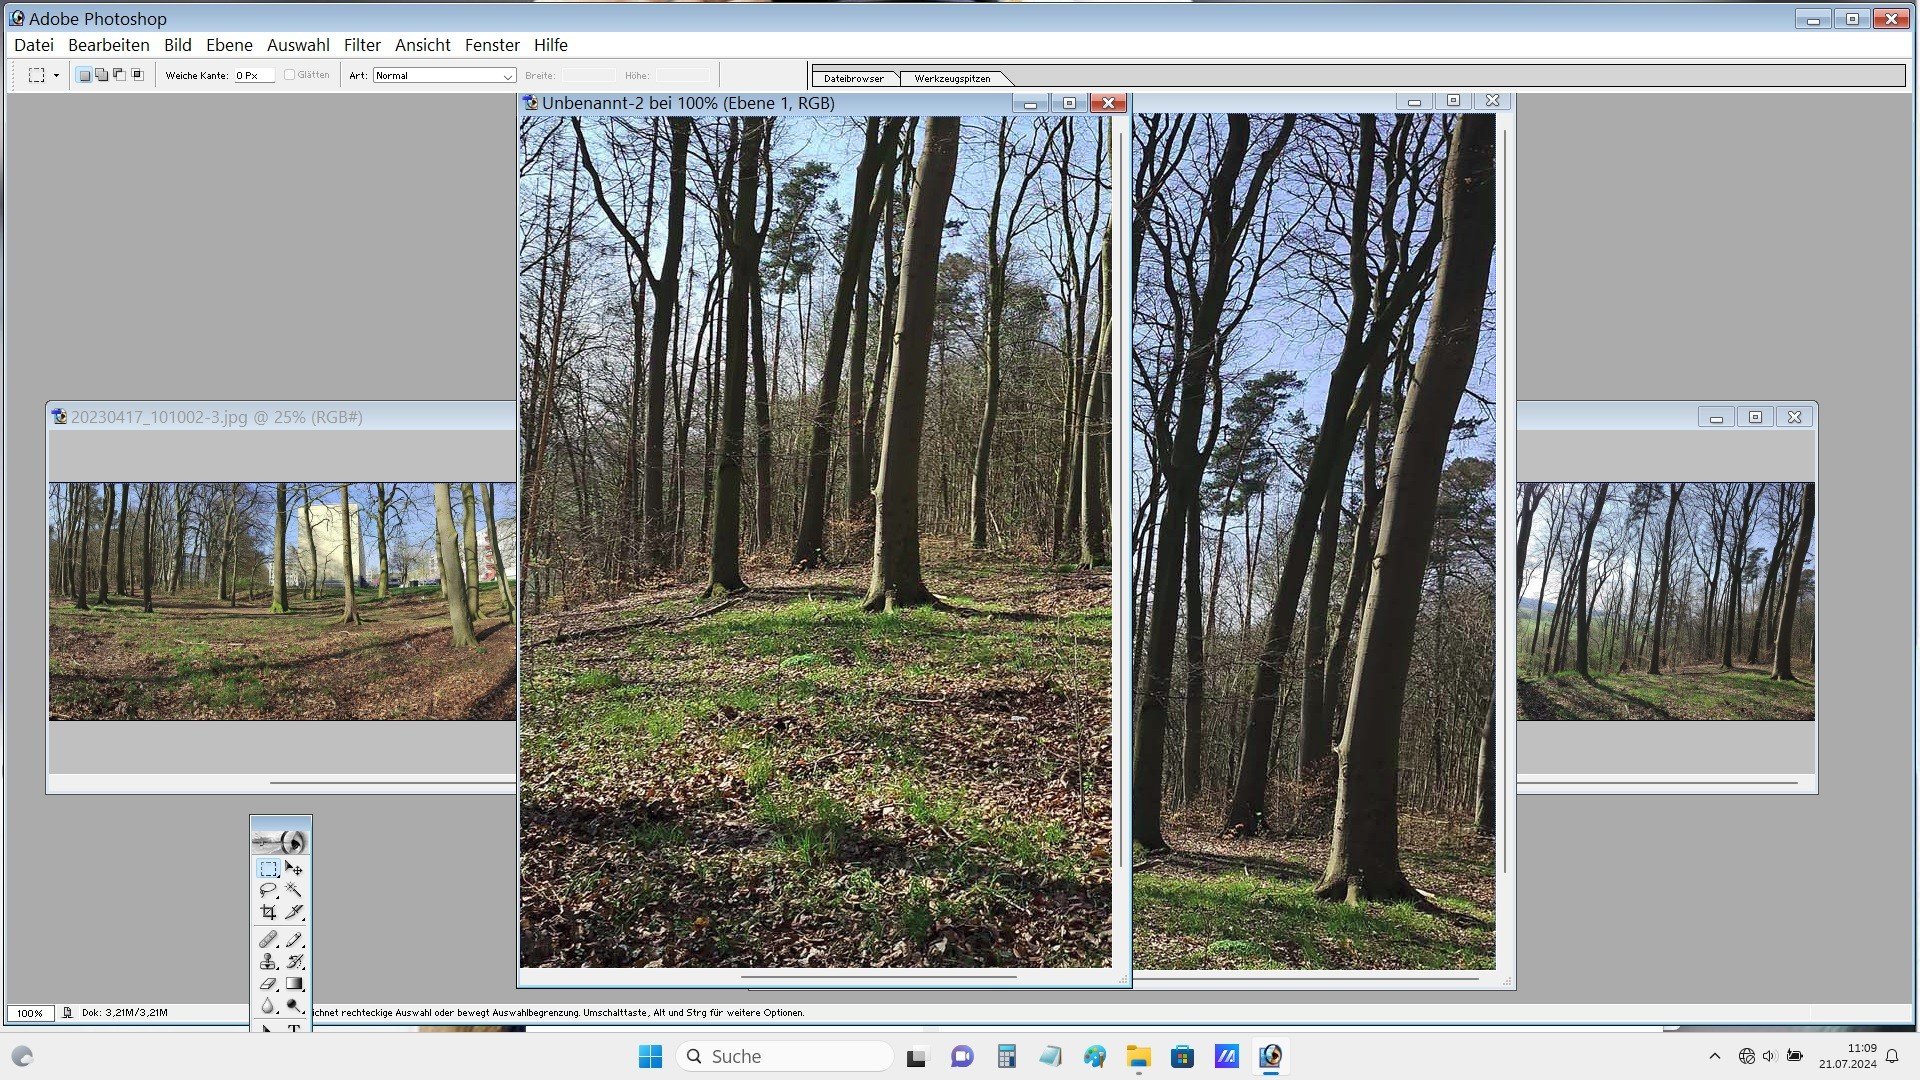The image size is (1920, 1080).
Task: Enable 'Add to selection' mode button
Action: [x=102, y=75]
